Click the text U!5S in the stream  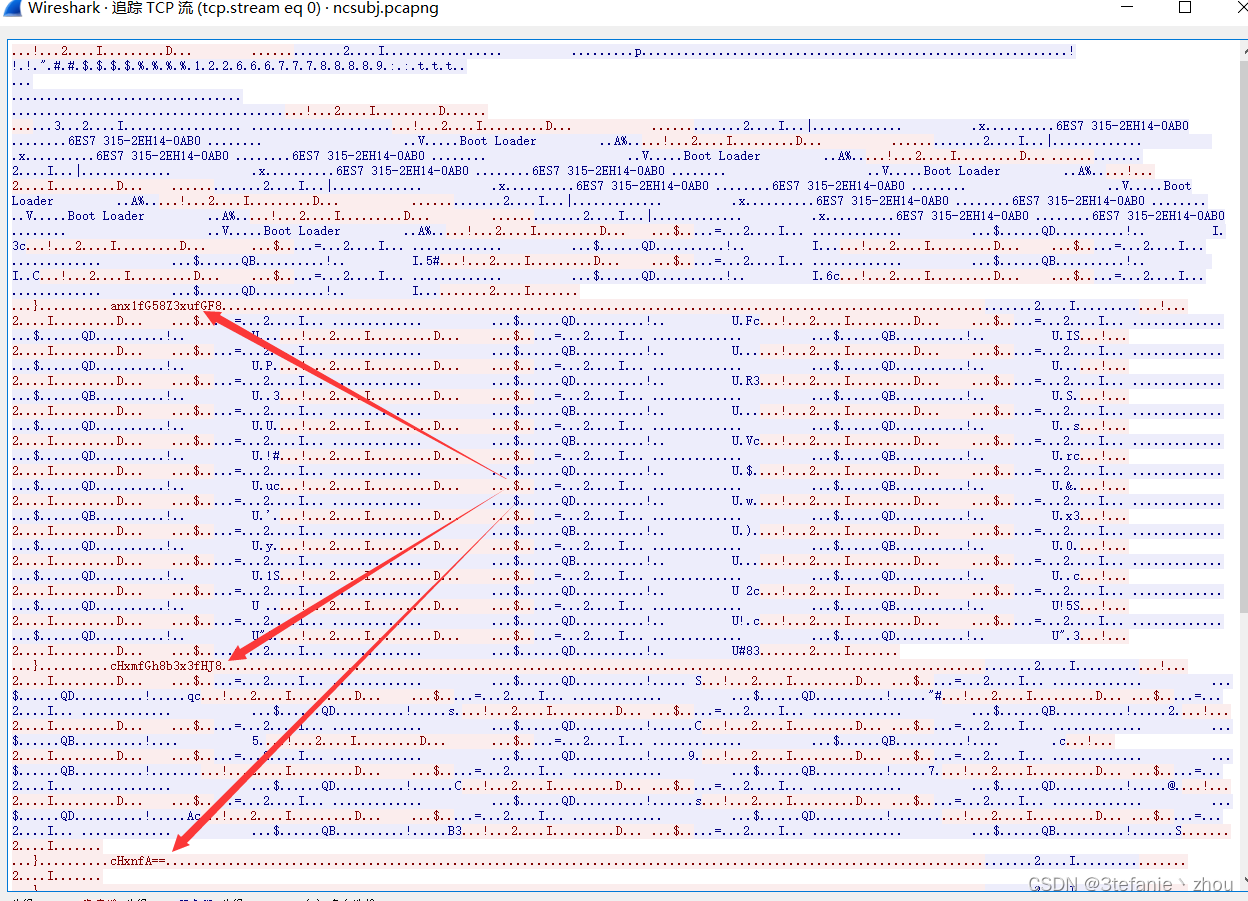pos(1066,606)
